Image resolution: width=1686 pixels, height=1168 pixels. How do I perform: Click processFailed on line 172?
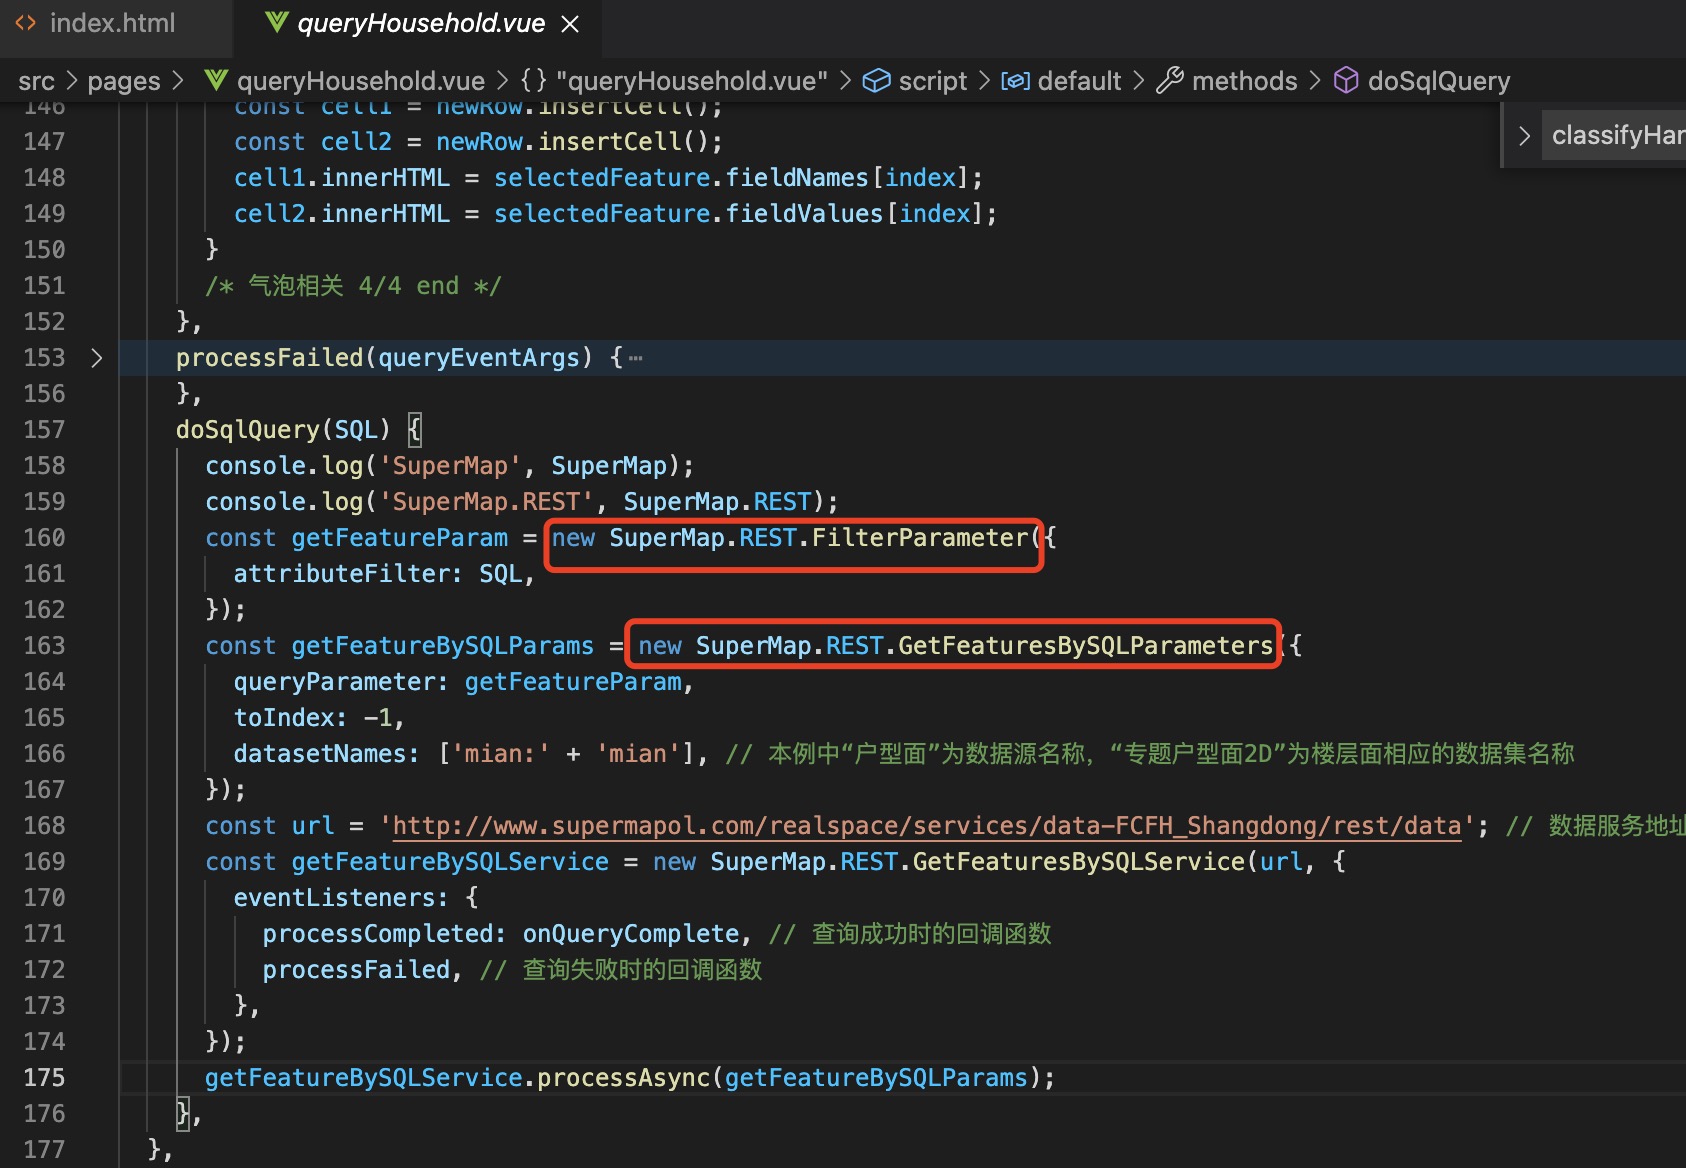356,970
